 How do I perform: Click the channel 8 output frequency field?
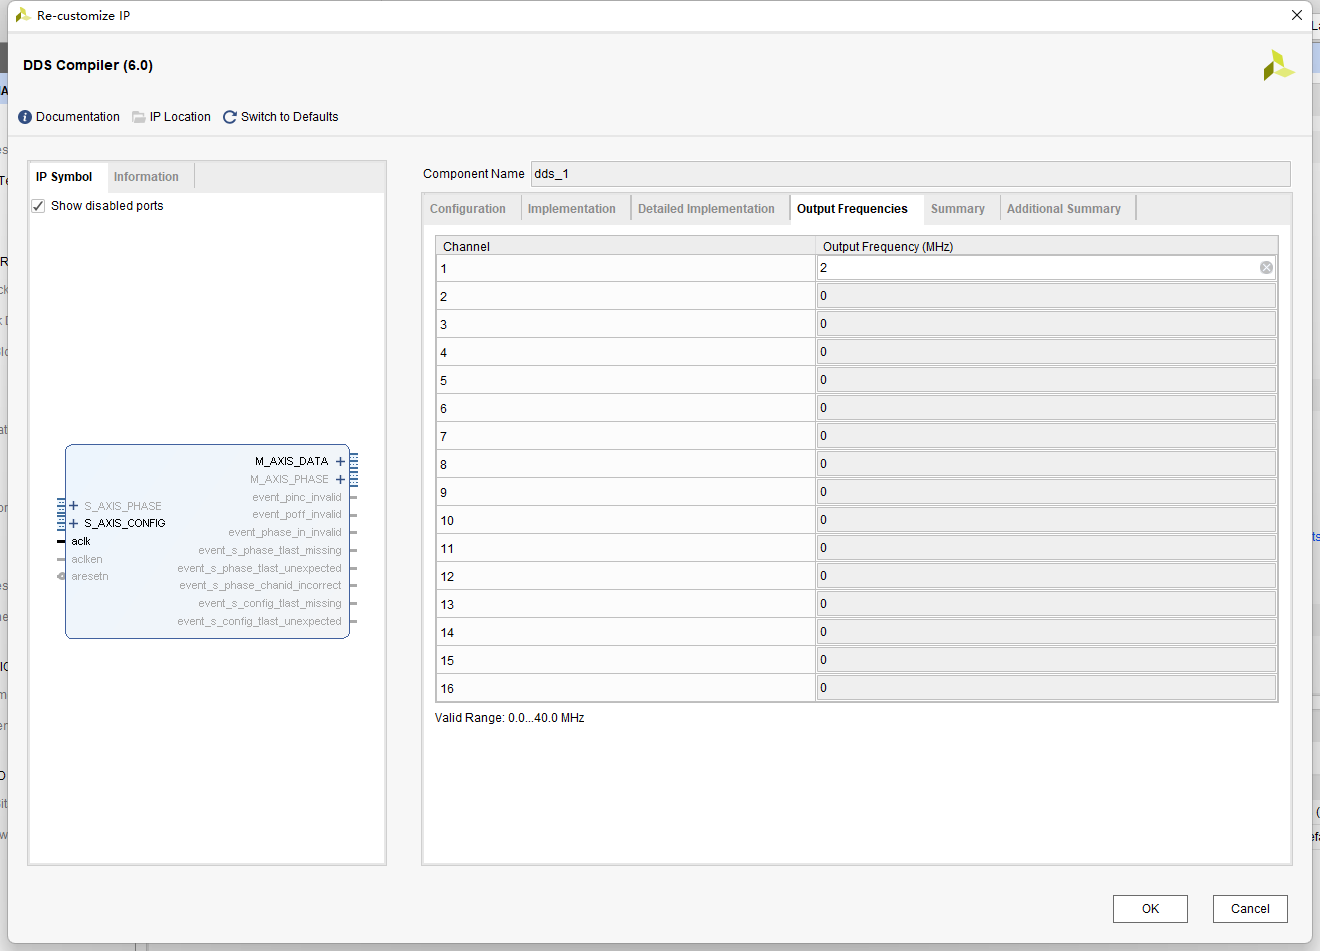(1046, 463)
